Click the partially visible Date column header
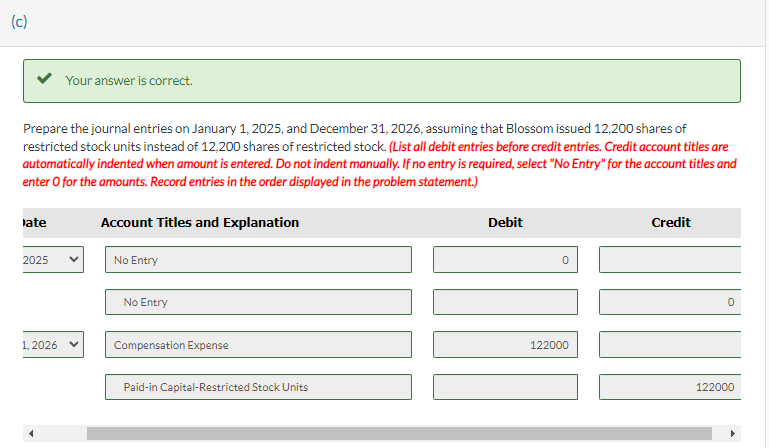 coord(34,223)
